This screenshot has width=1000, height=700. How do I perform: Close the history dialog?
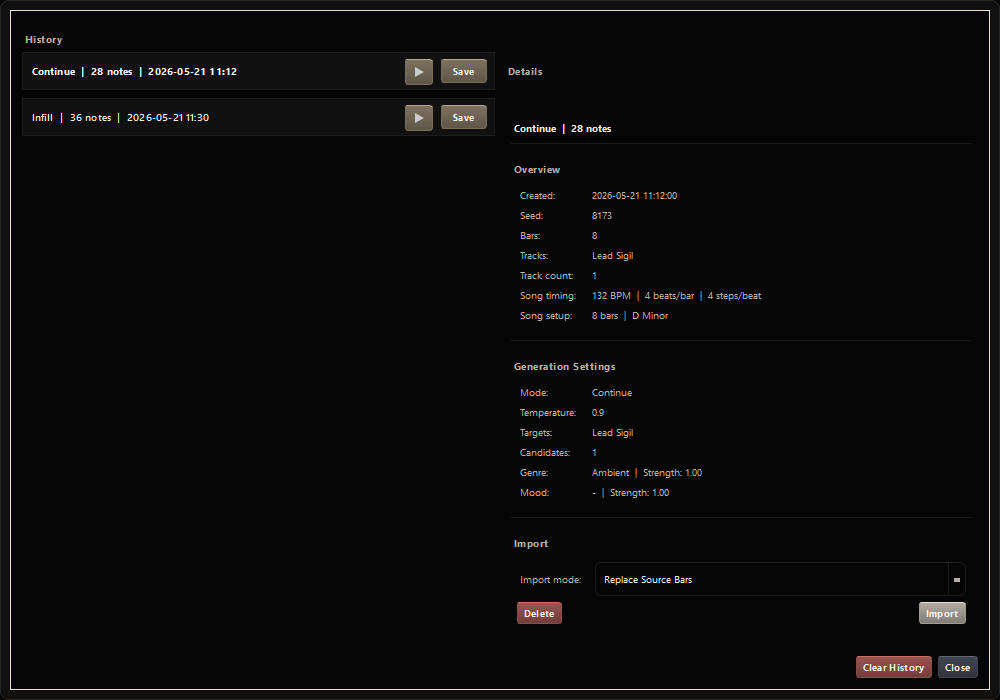tap(957, 667)
